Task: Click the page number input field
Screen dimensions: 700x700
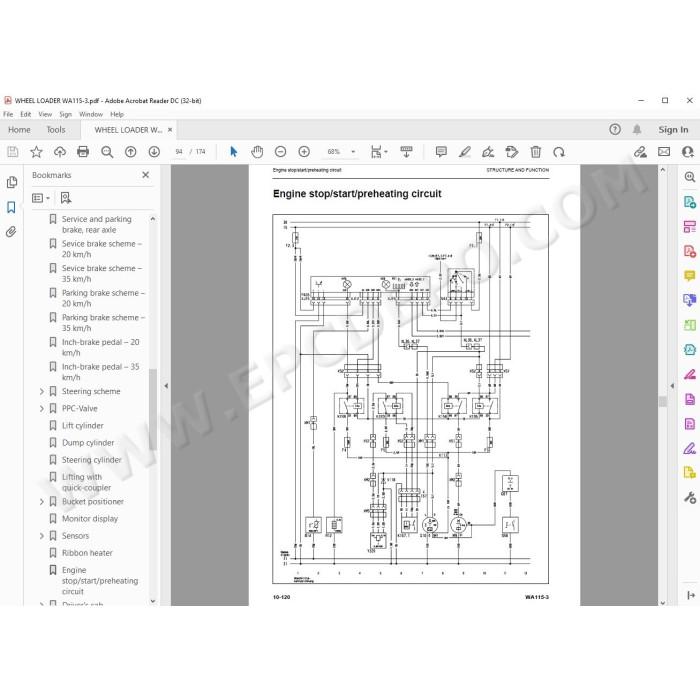Action: 179,152
